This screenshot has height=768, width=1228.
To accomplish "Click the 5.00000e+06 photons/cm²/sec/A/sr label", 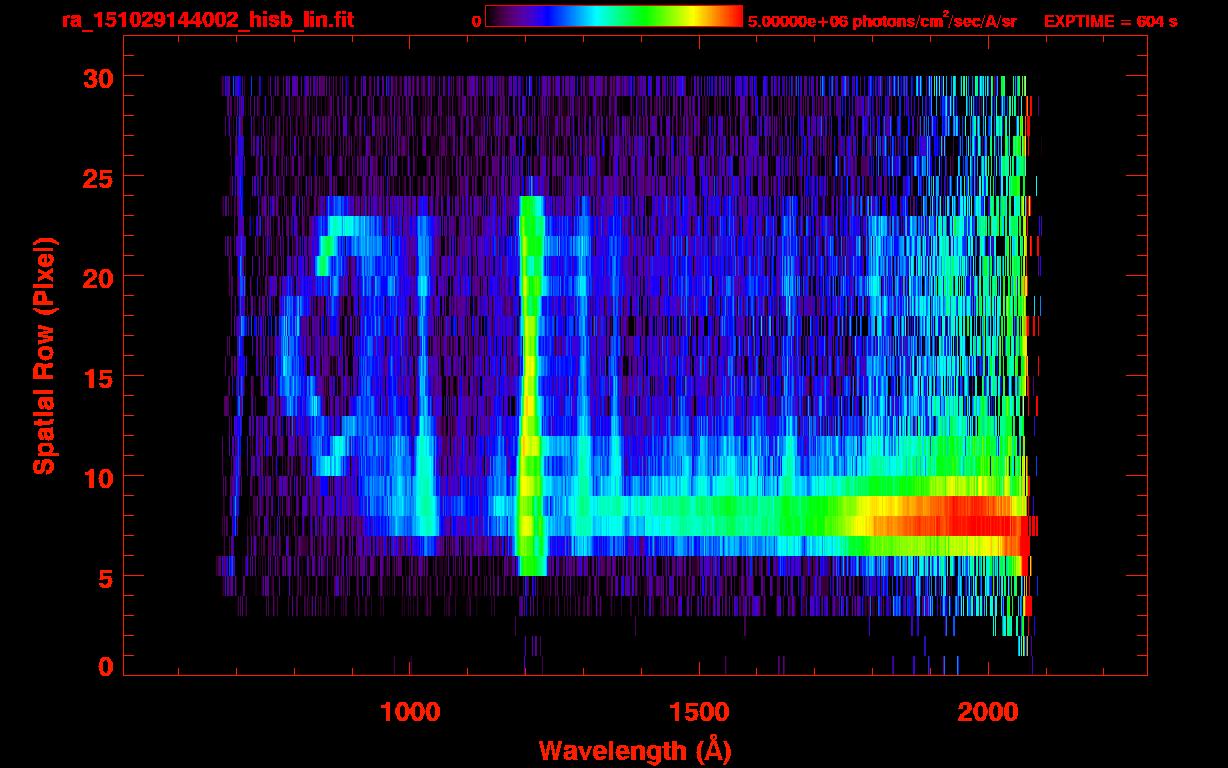I will point(881,20).
